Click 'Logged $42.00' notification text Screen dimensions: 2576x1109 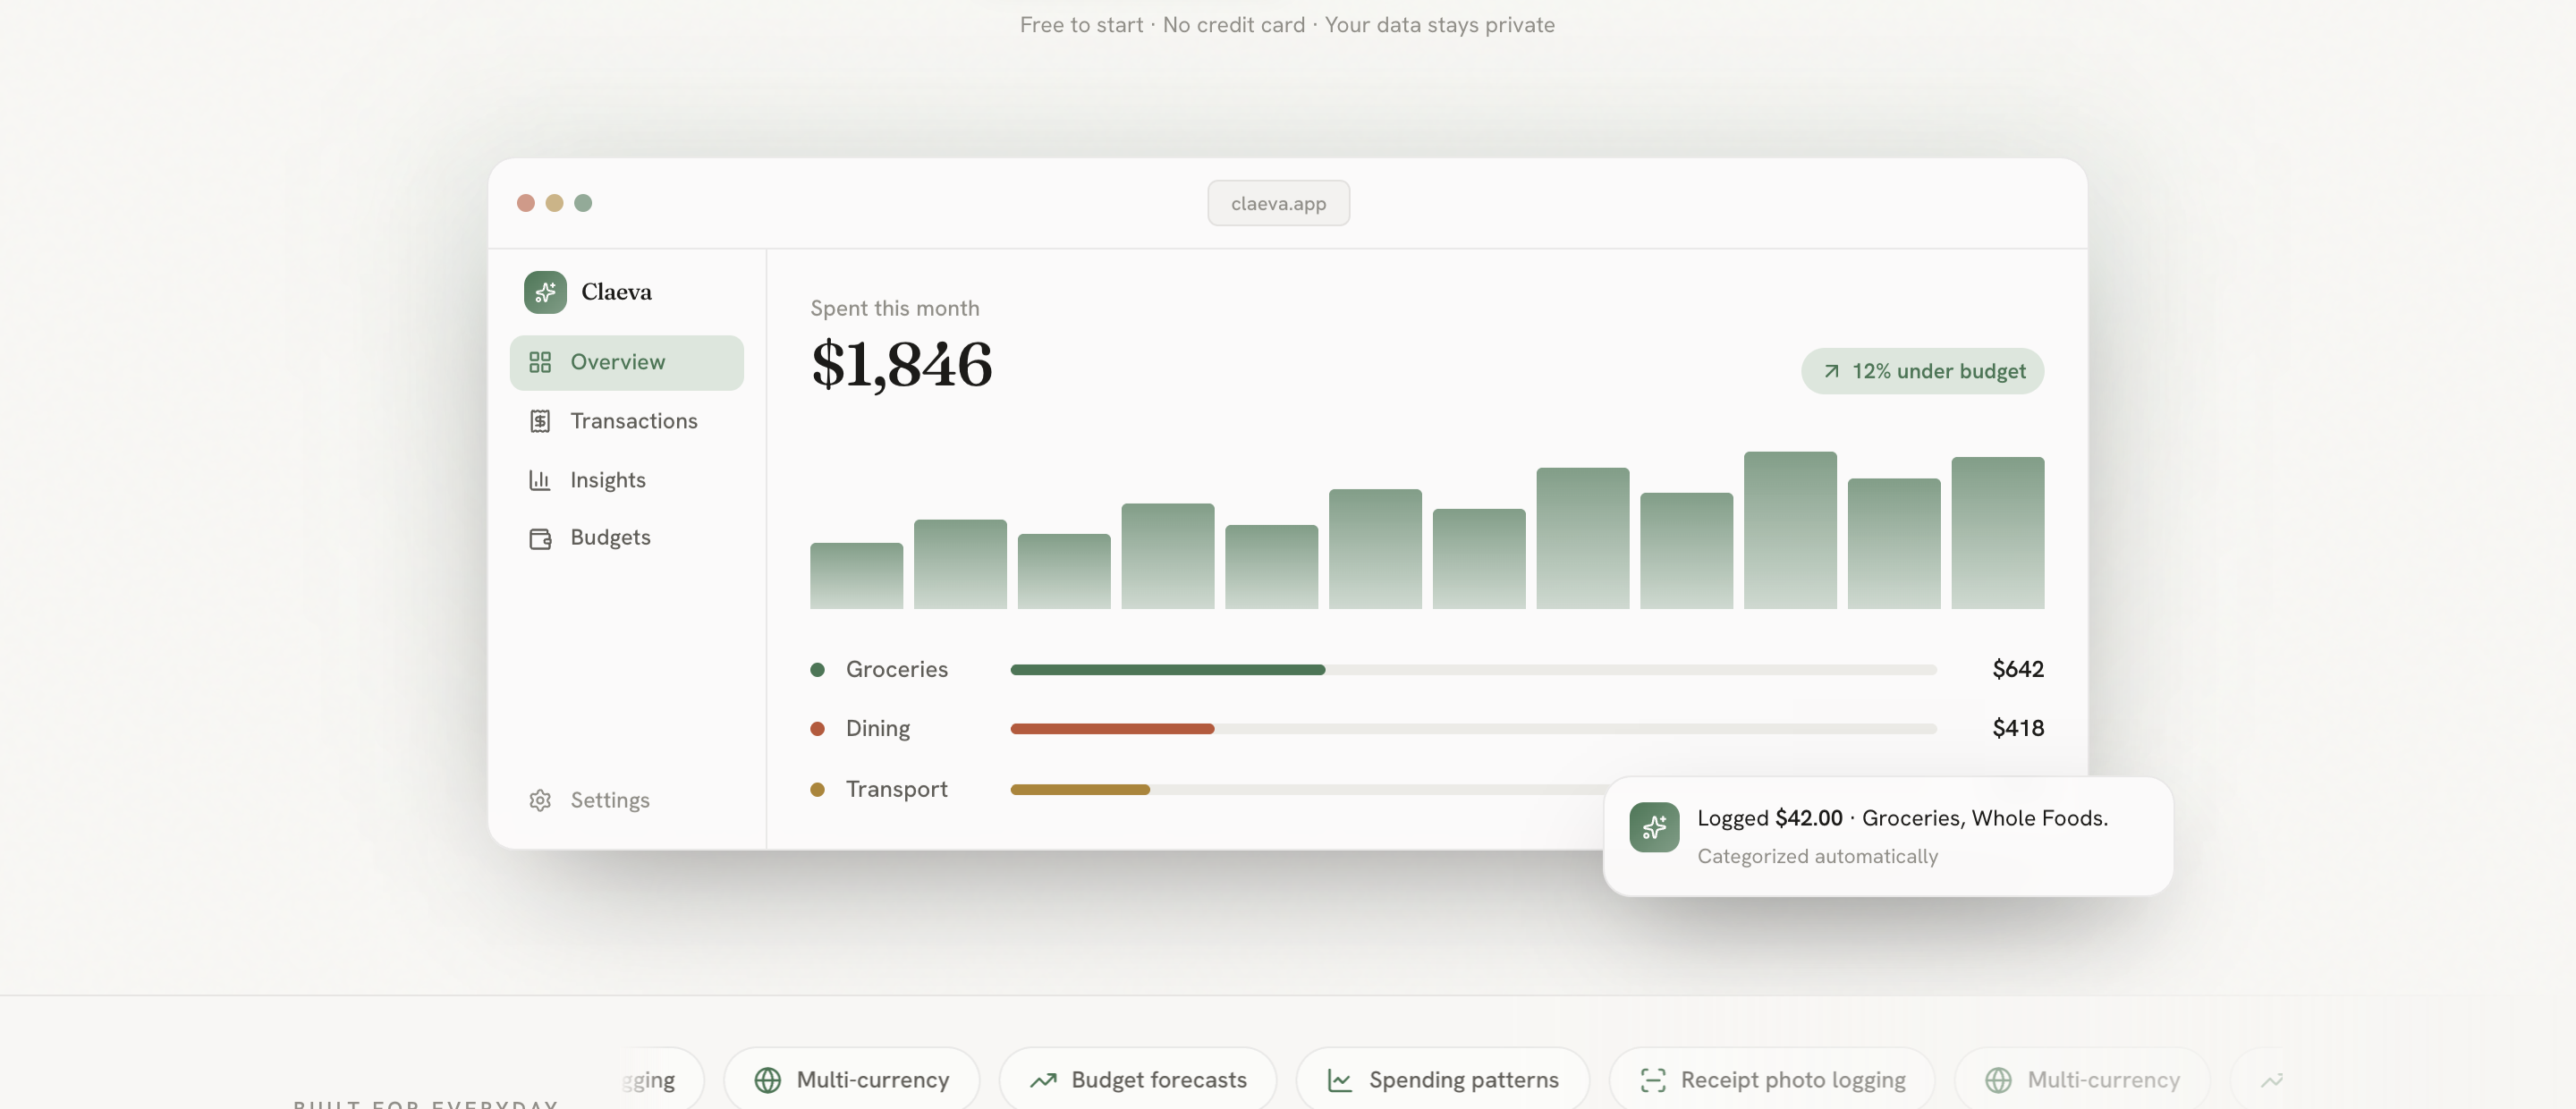click(1769, 818)
